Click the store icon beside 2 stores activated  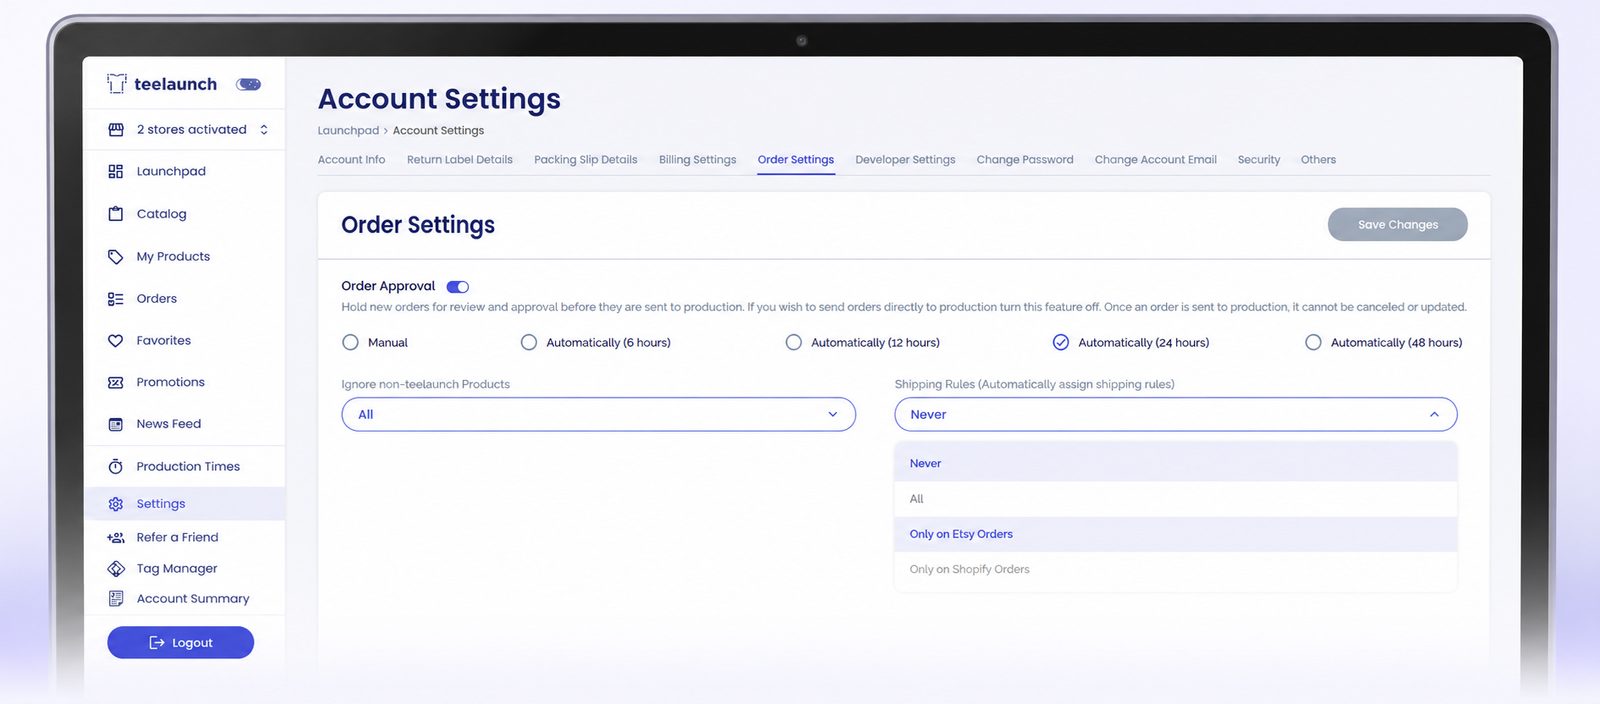point(116,130)
